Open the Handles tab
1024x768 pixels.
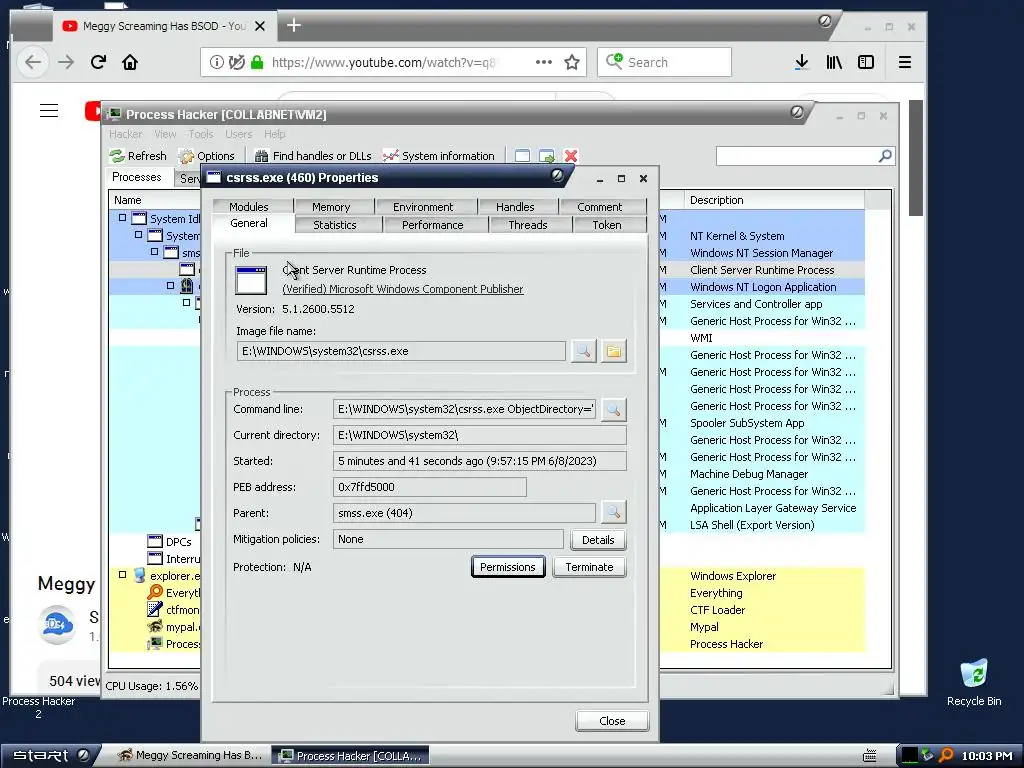pos(515,207)
